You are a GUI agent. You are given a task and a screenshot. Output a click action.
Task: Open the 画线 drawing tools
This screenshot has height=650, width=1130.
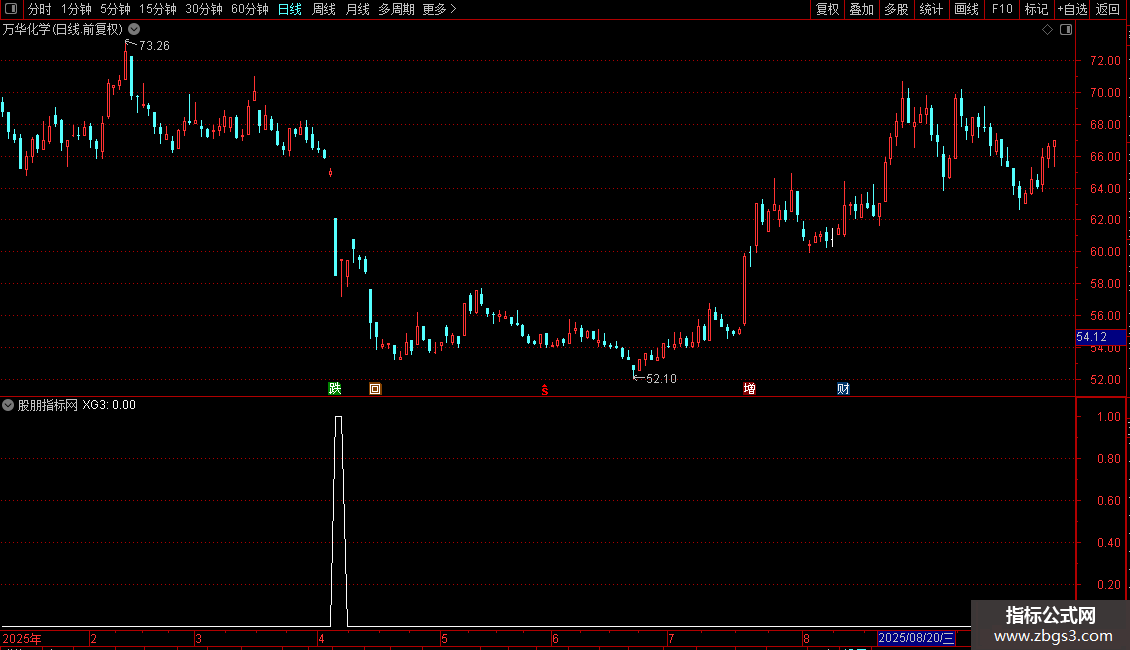(x=966, y=9)
